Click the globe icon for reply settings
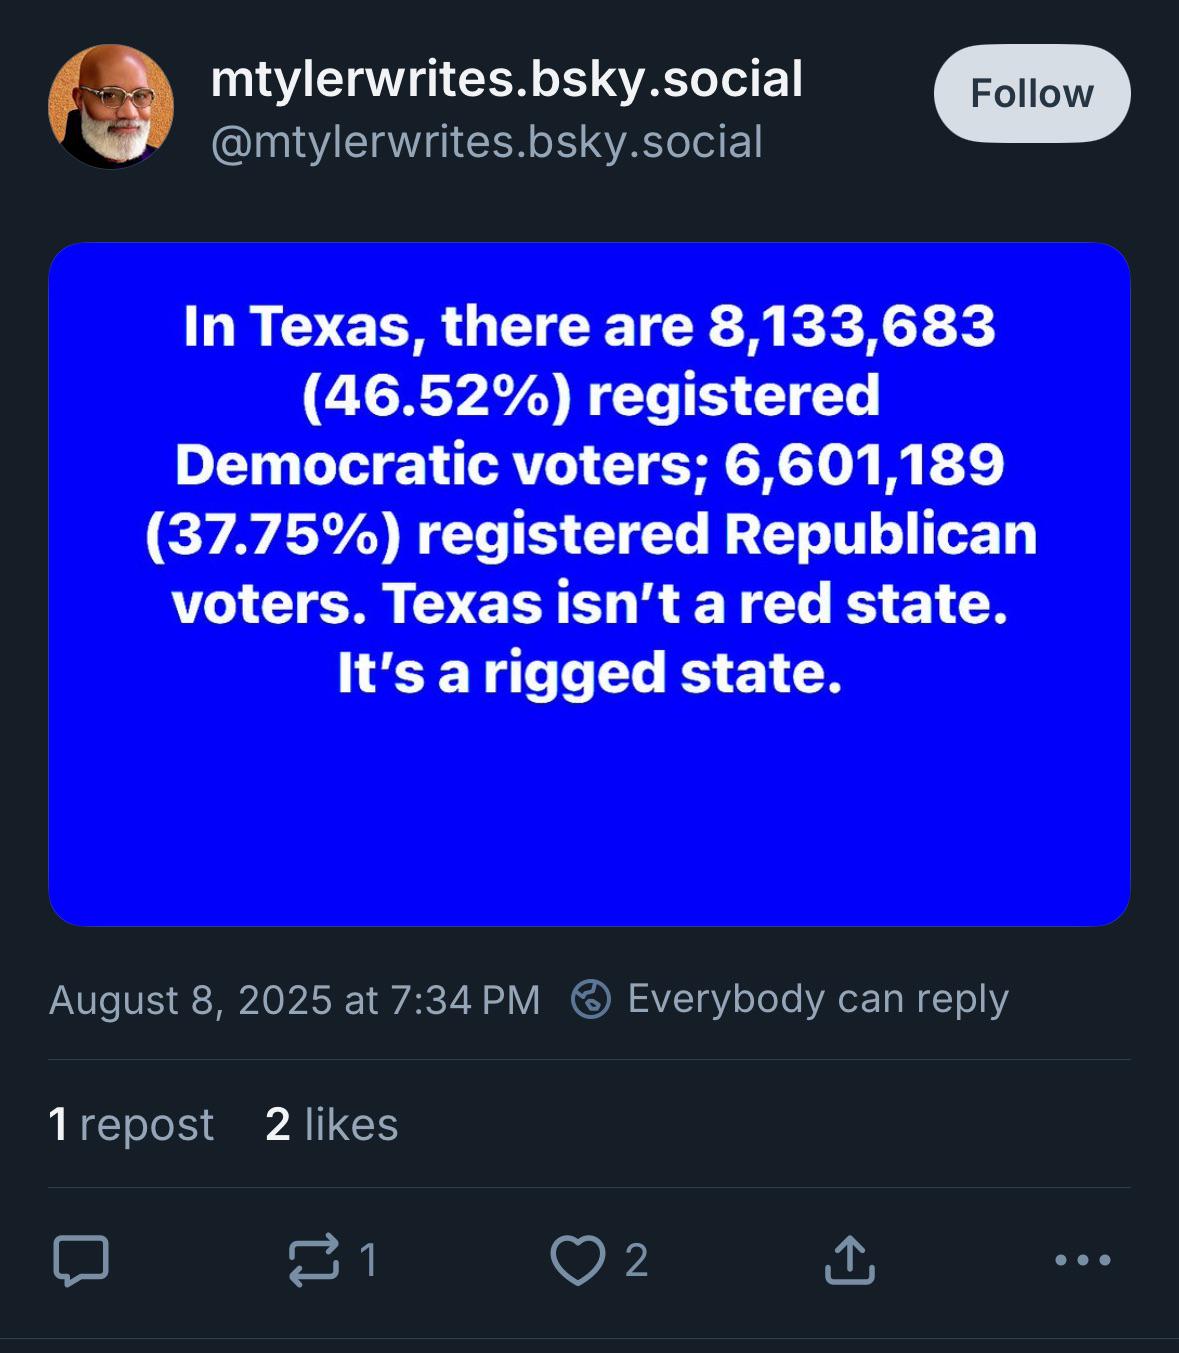Screen dimensions: 1179x1353 pyautogui.click(x=590, y=999)
